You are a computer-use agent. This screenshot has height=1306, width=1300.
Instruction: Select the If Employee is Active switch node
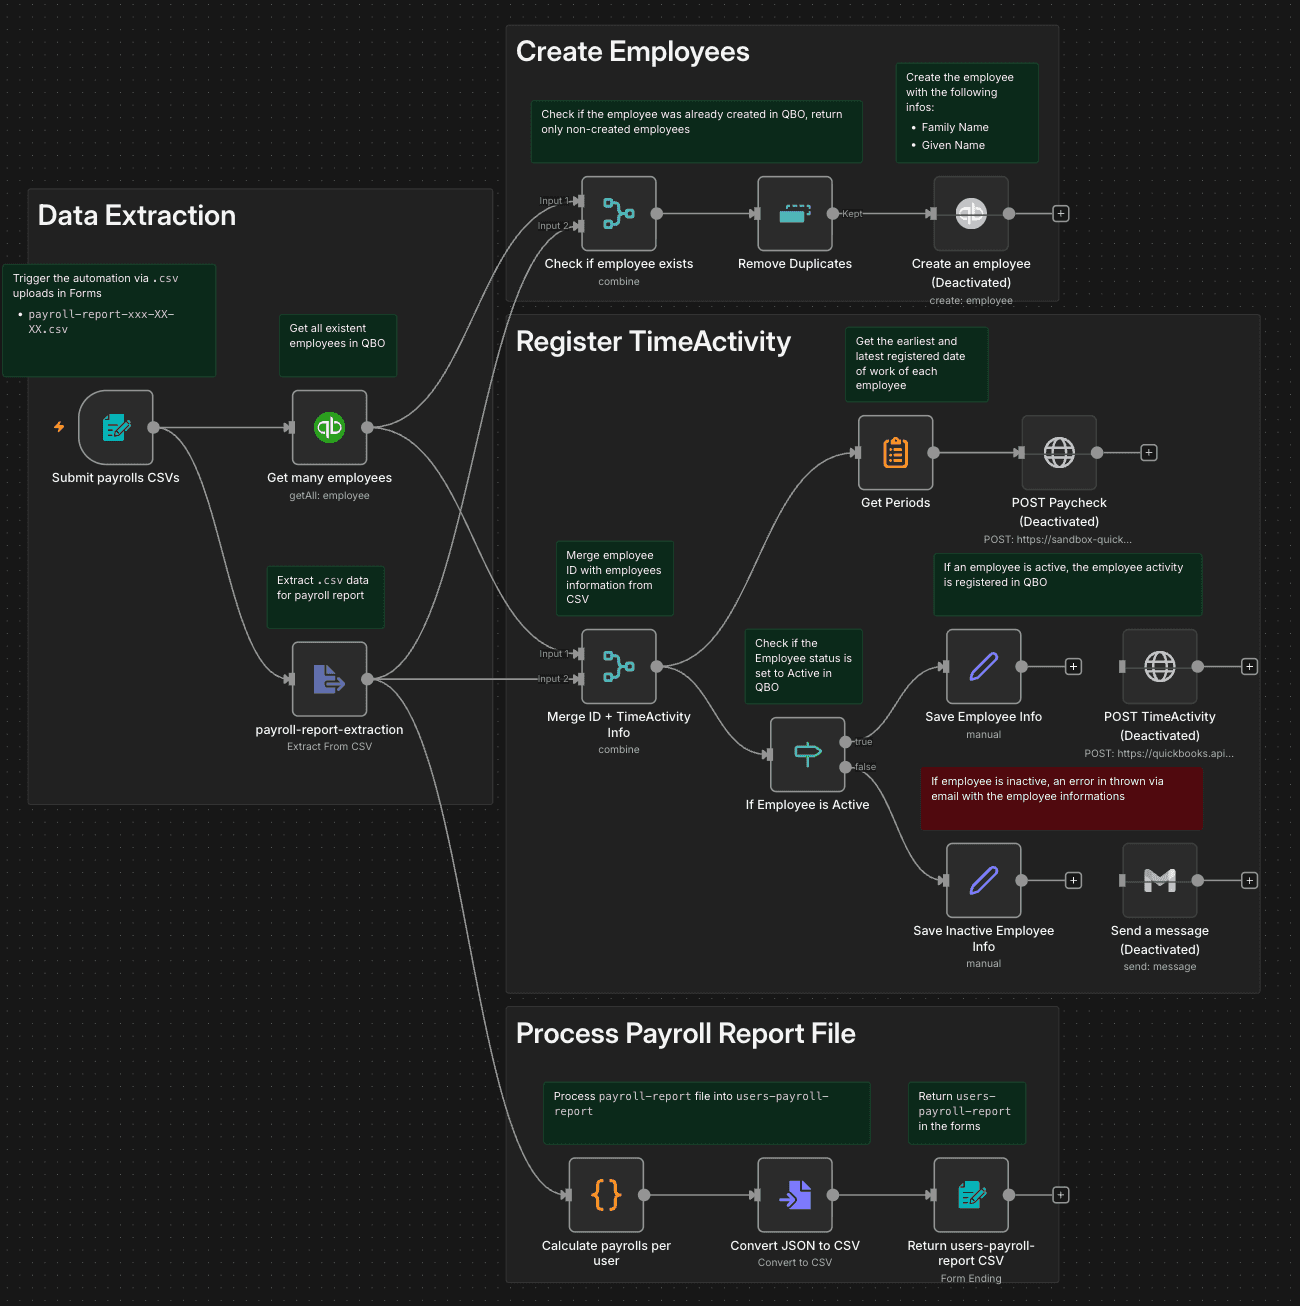click(x=807, y=755)
